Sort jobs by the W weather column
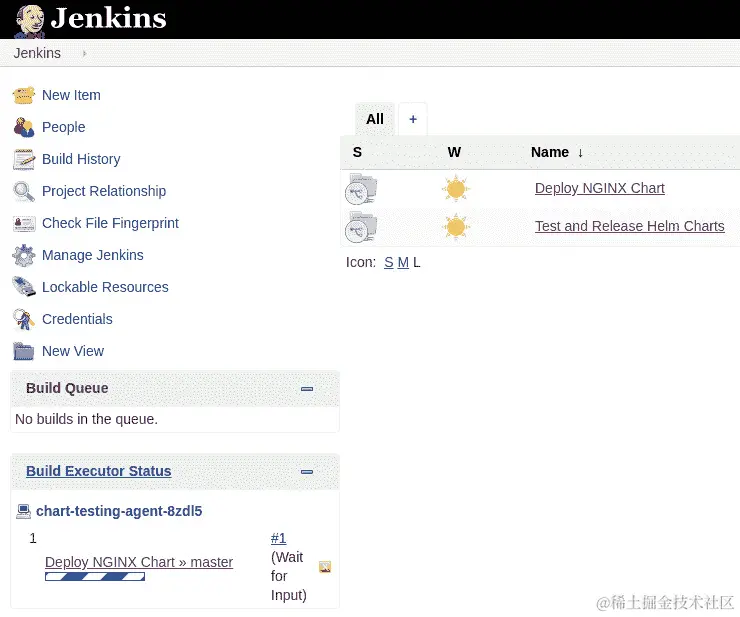This screenshot has height=617, width=740. coord(454,152)
